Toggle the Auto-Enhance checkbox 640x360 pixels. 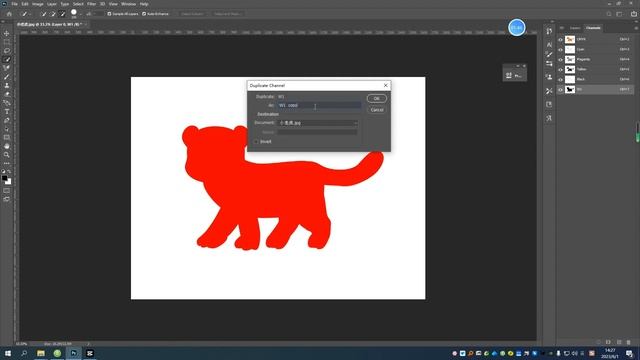(144, 14)
